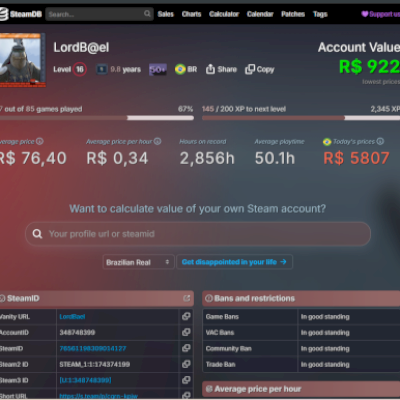
Task: Click the Bans and restrictions info icon
Action: [x=209, y=298]
